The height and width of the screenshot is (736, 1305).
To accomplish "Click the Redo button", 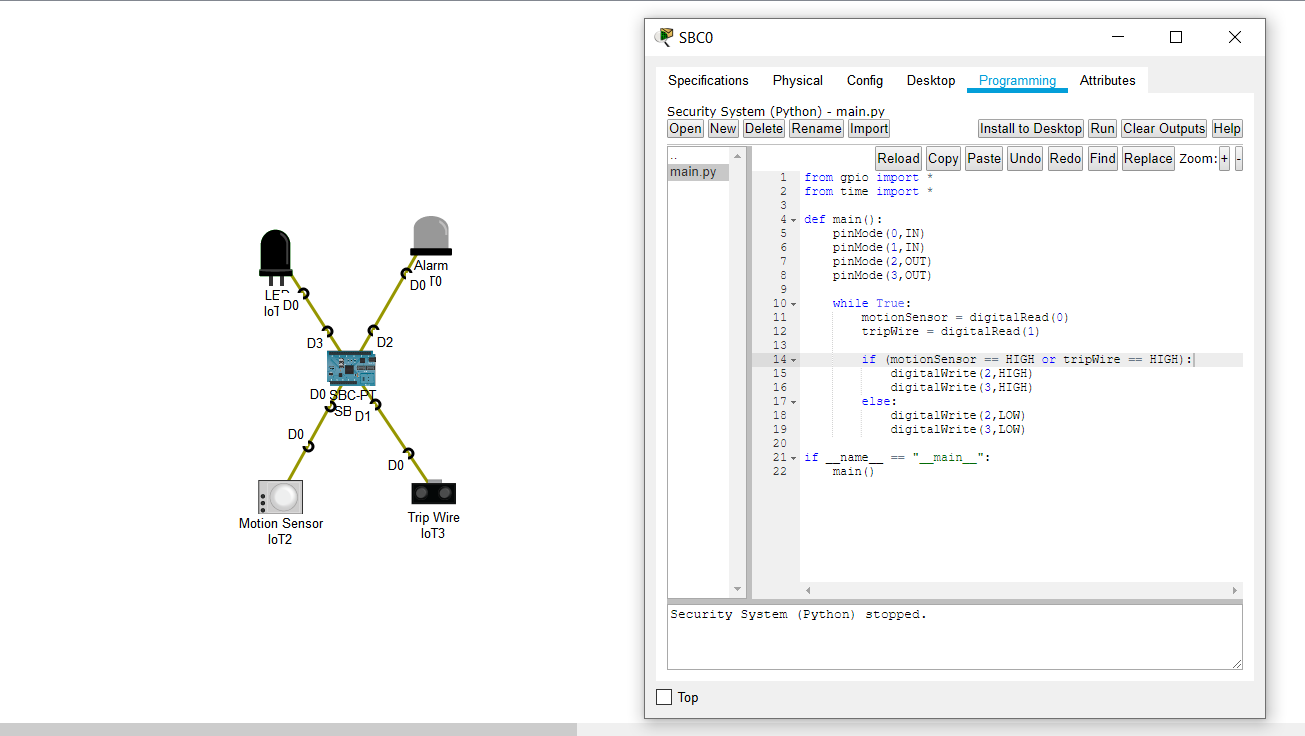I will pyautogui.click(x=1066, y=158).
